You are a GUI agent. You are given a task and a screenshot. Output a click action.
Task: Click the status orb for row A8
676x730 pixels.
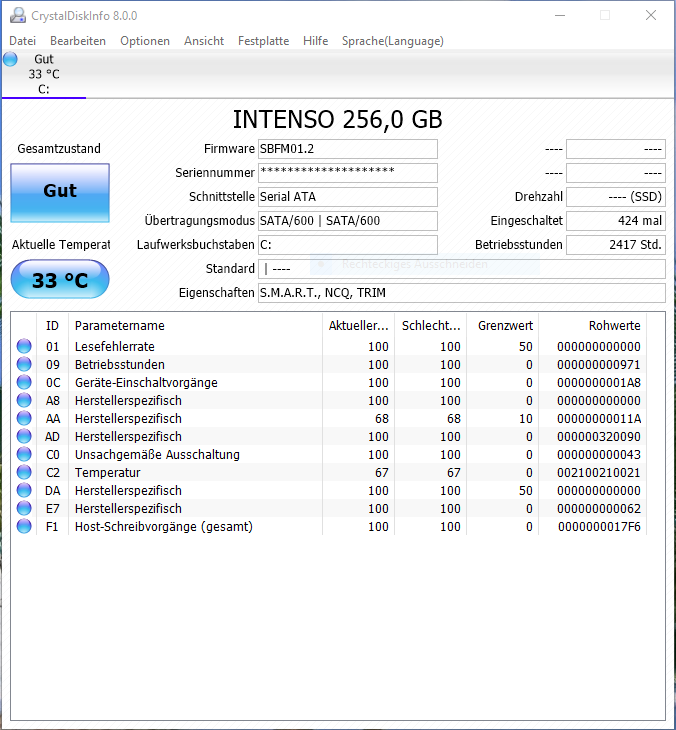click(24, 400)
